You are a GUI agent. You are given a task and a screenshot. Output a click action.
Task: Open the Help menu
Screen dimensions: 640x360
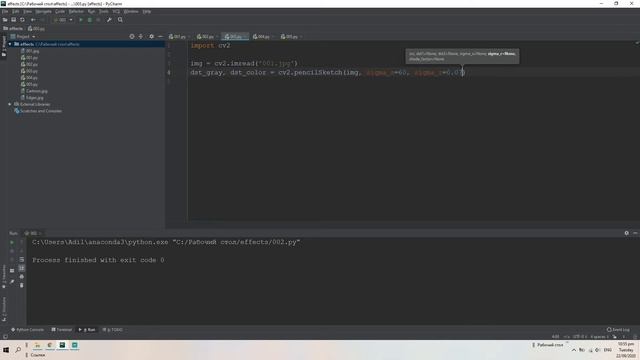pos(147,11)
